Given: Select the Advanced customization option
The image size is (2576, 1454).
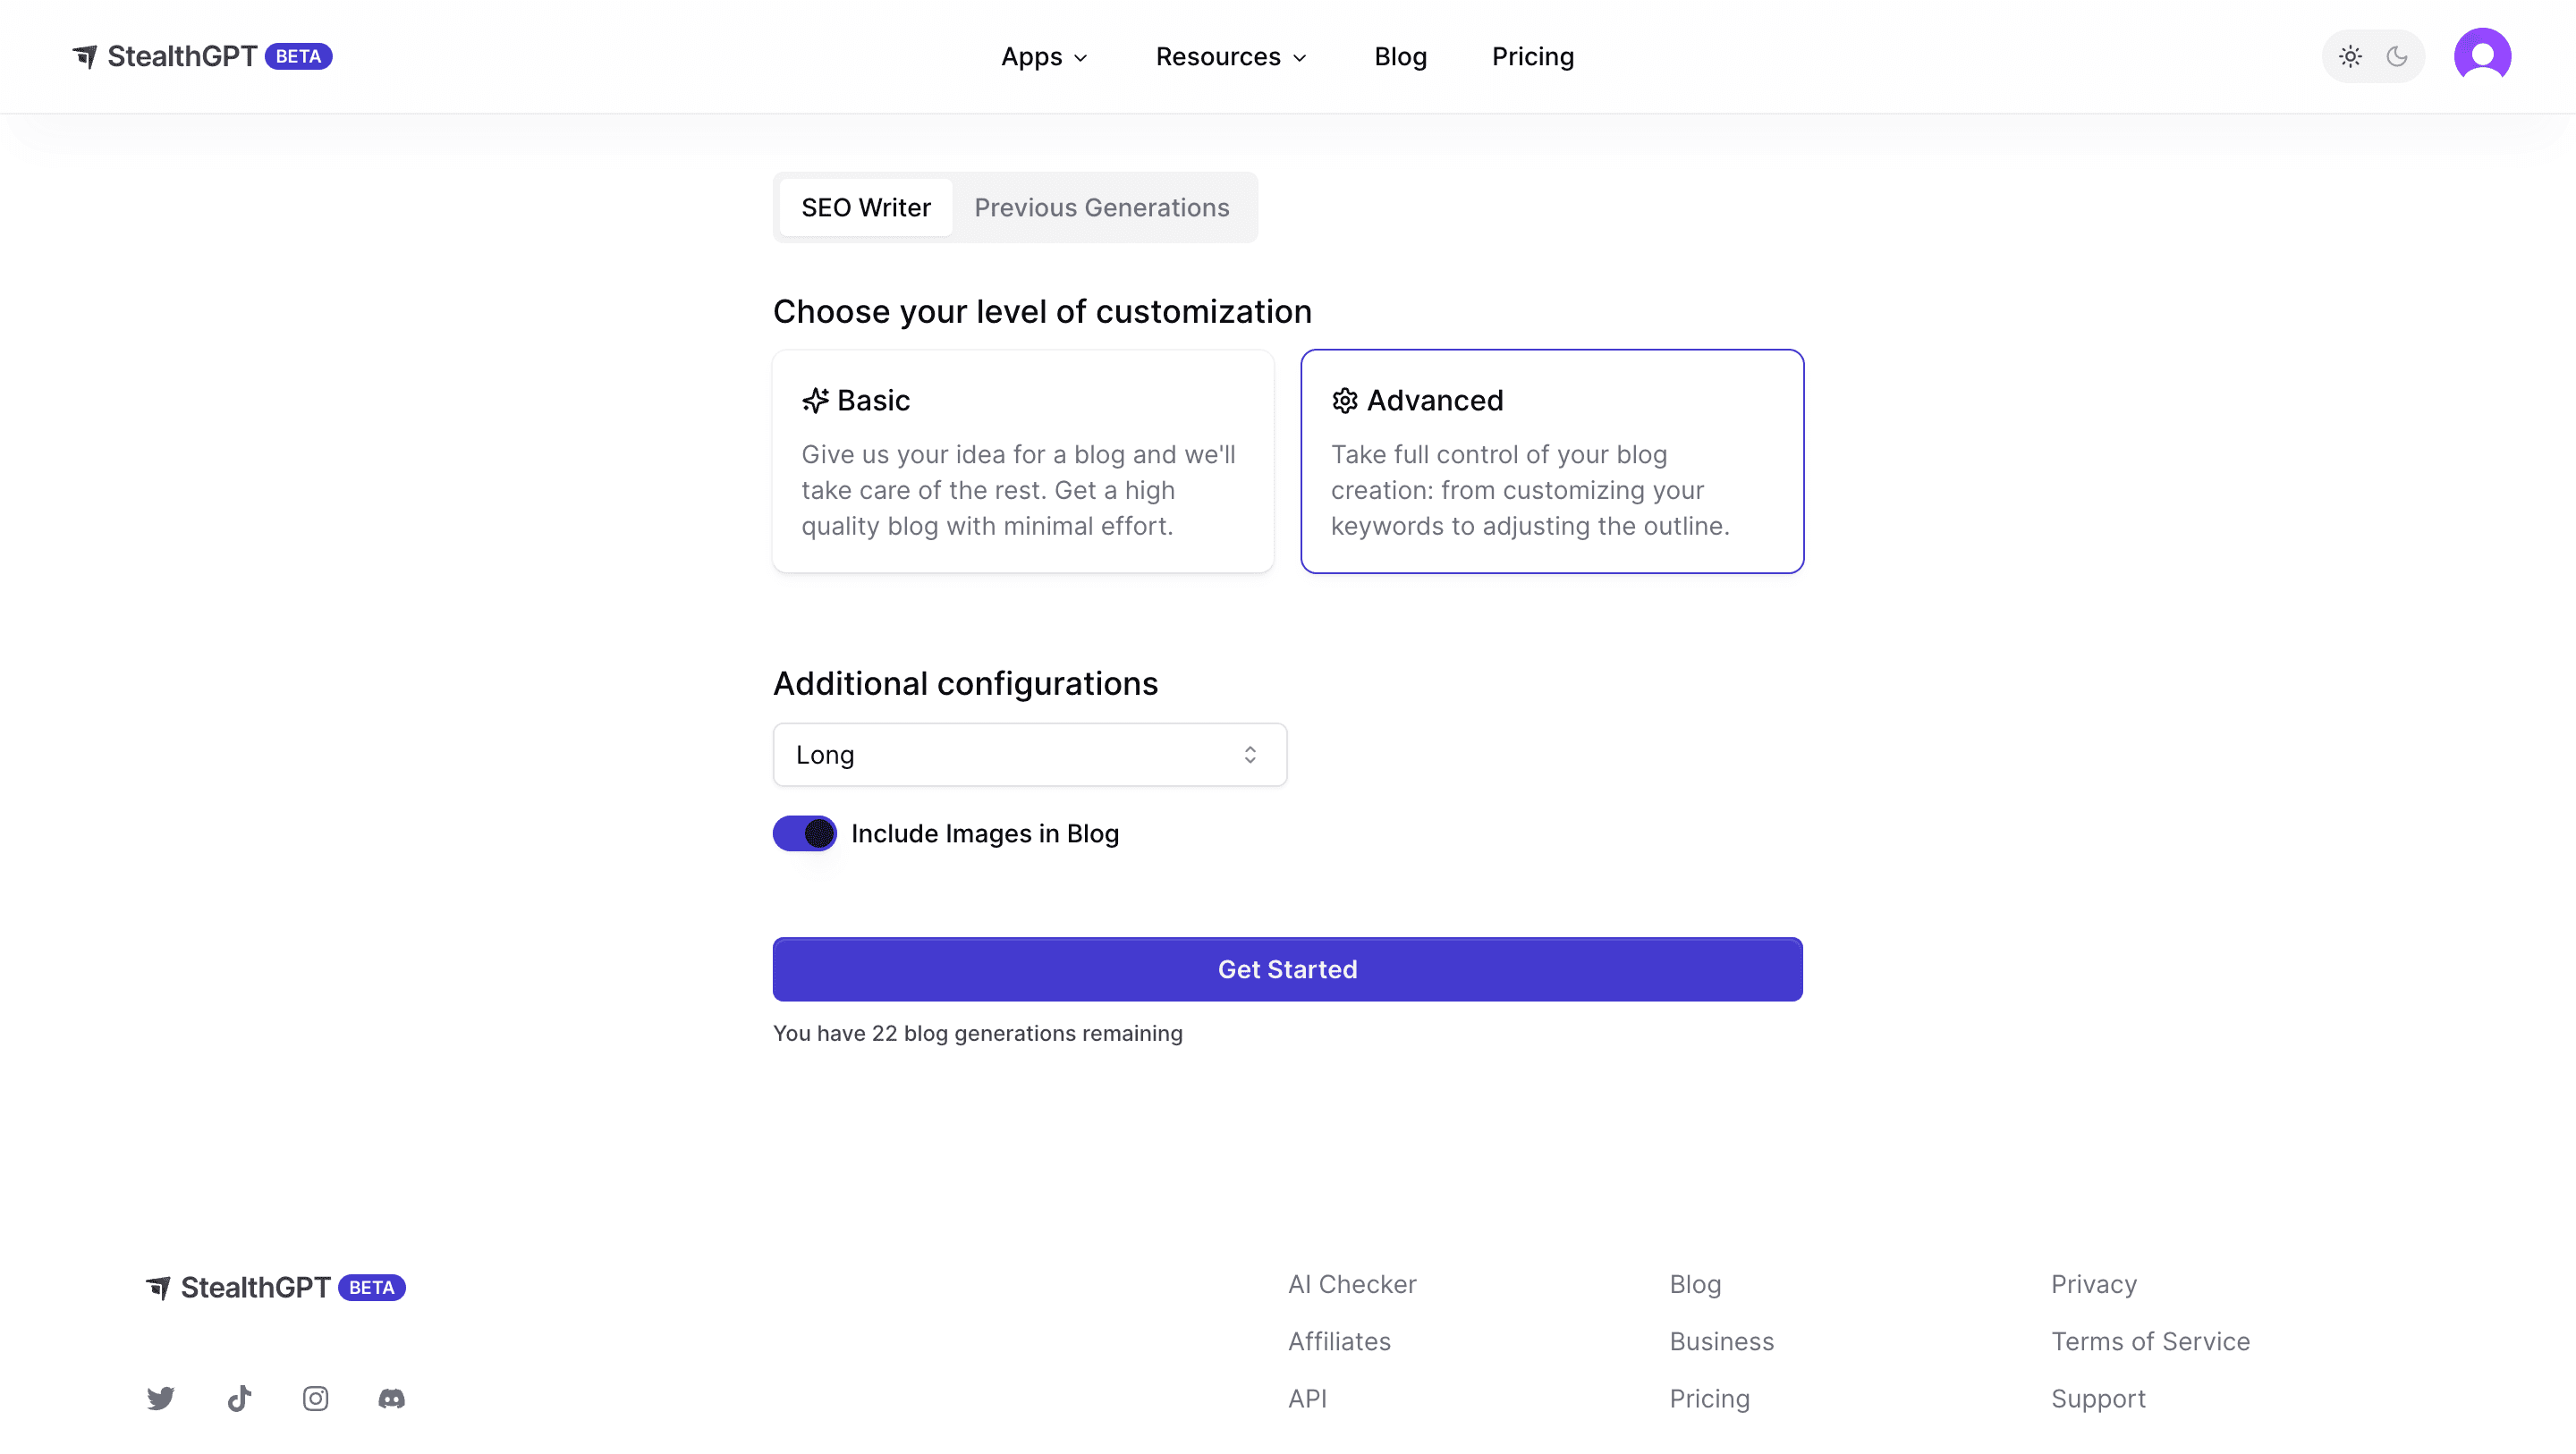Looking at the screenshot, I should [x=1552, y=461].
